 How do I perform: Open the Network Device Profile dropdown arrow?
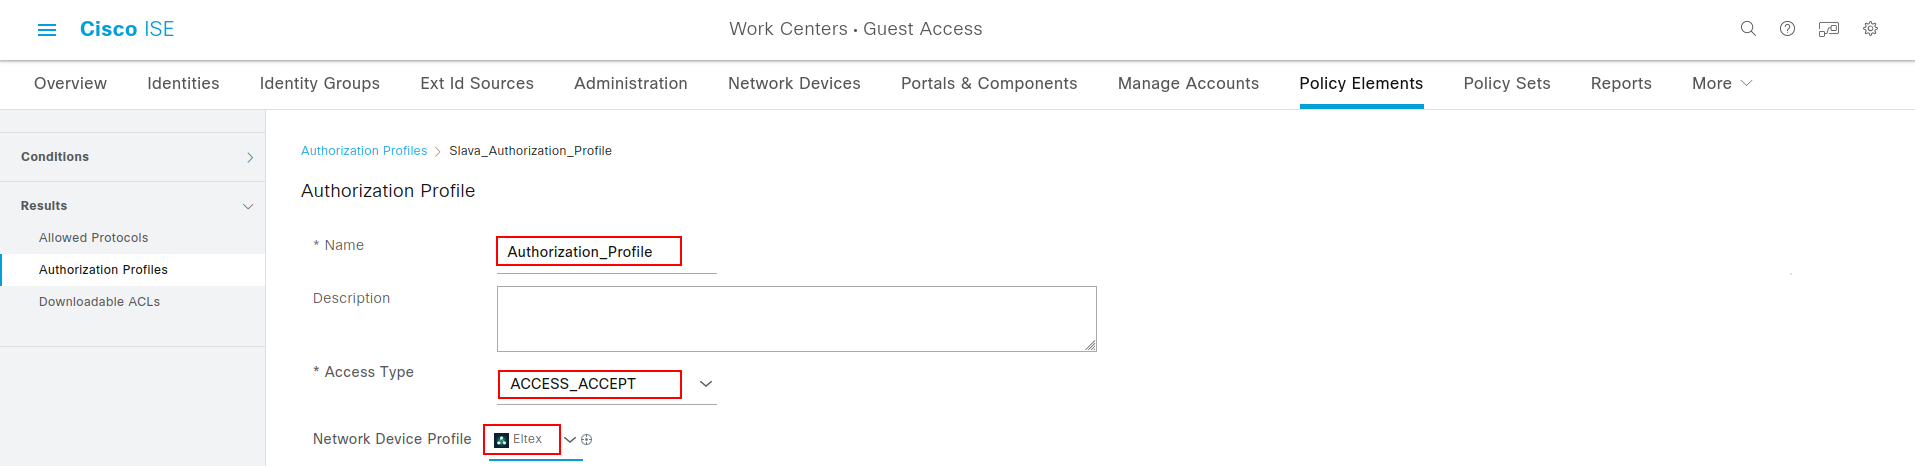(x=570, y=440)
